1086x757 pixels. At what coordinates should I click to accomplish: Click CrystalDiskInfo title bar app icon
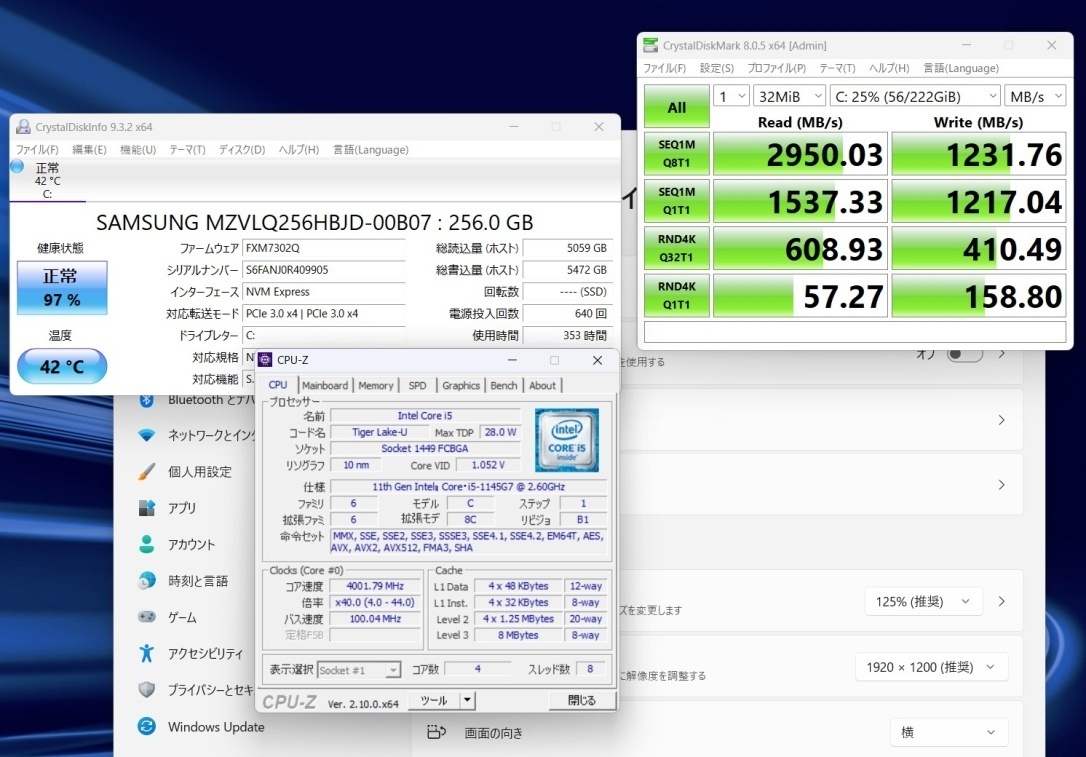point(24,127)
